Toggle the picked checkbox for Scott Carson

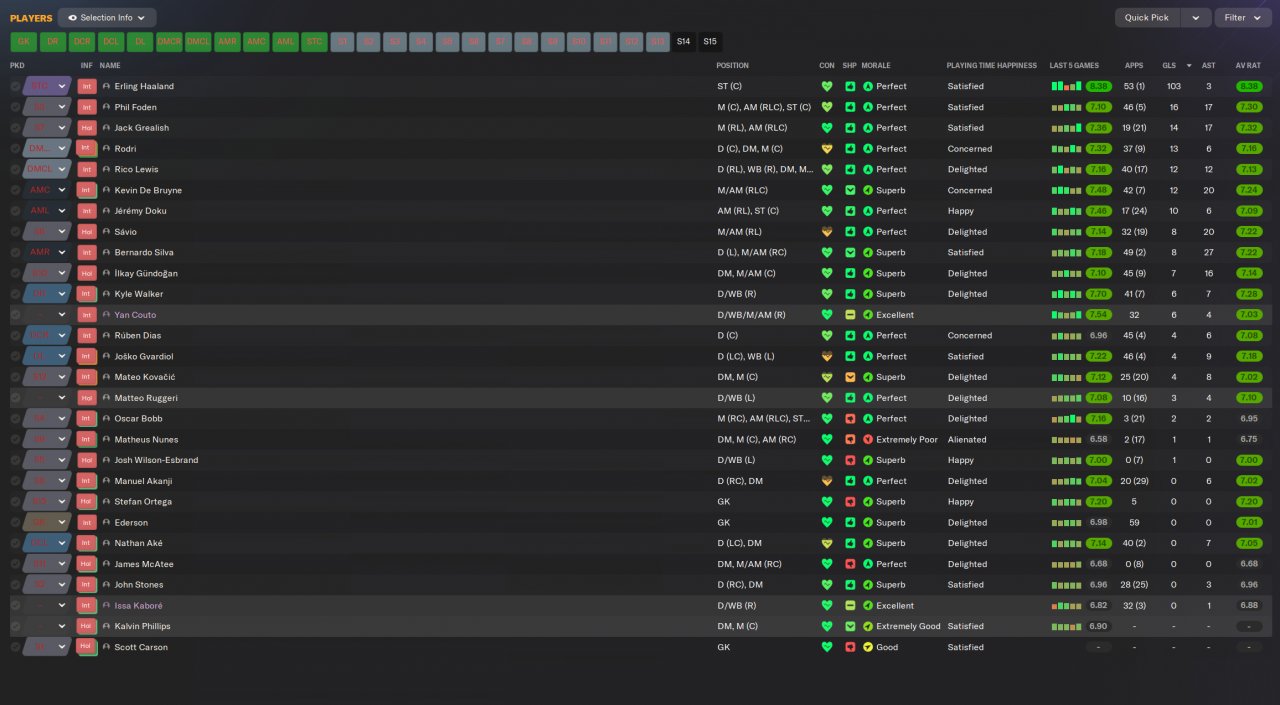15,647
